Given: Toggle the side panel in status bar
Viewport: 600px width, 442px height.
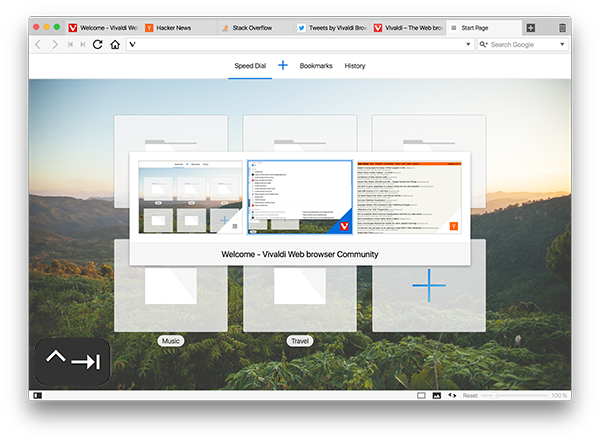Looking at the screenshot, I should [38, 395].
